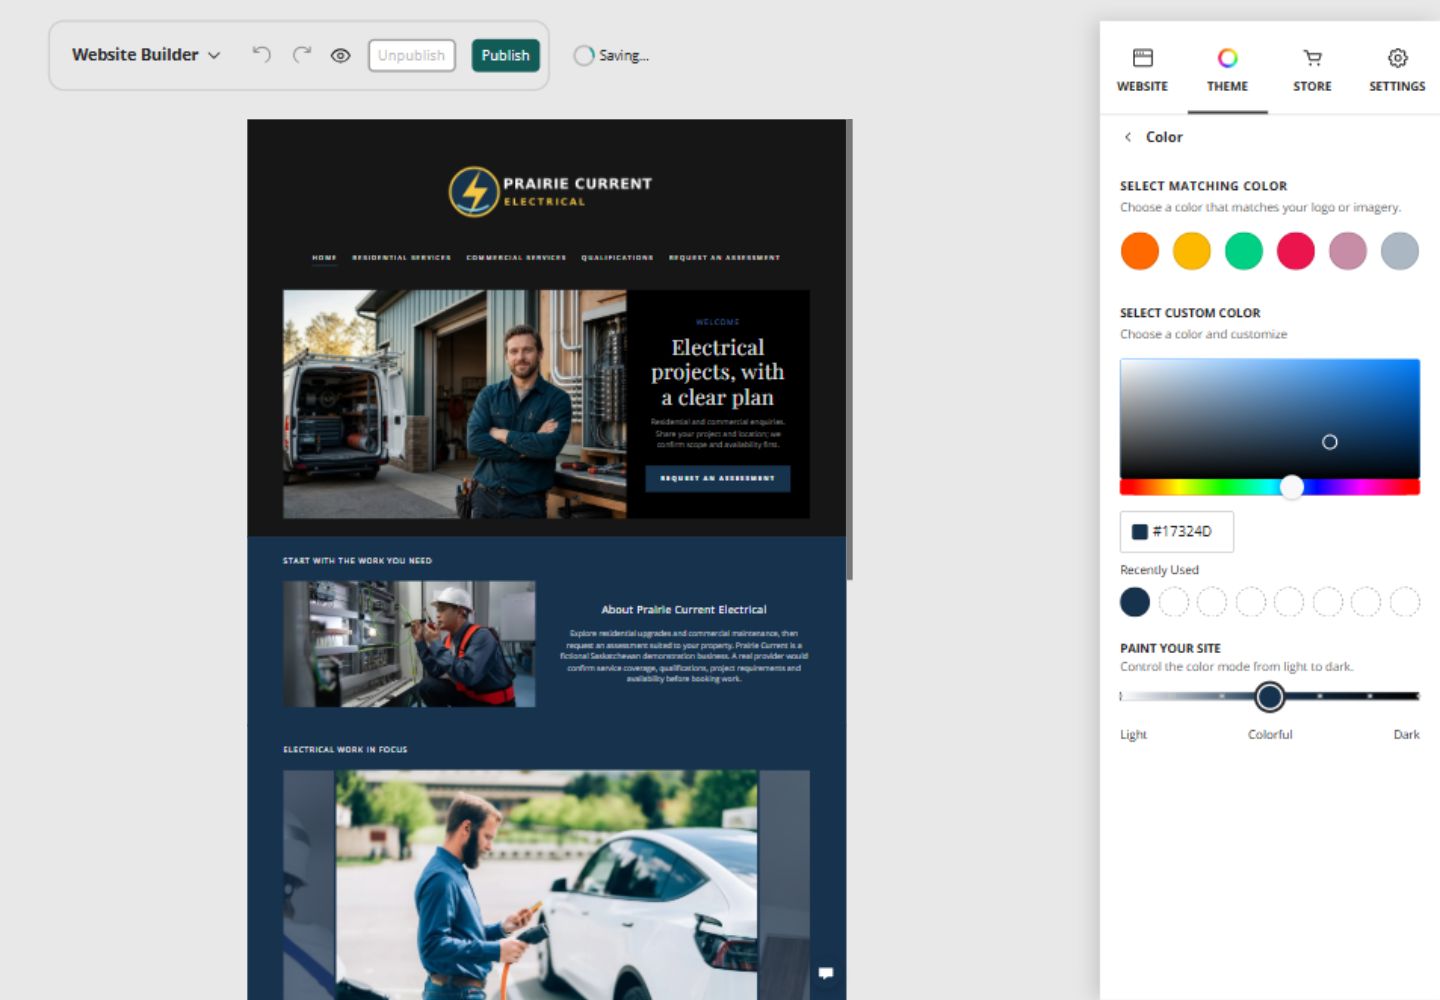Set color mode to Light label
The width and height of the screenshot is (1440, 1000).
[1133, 734]
